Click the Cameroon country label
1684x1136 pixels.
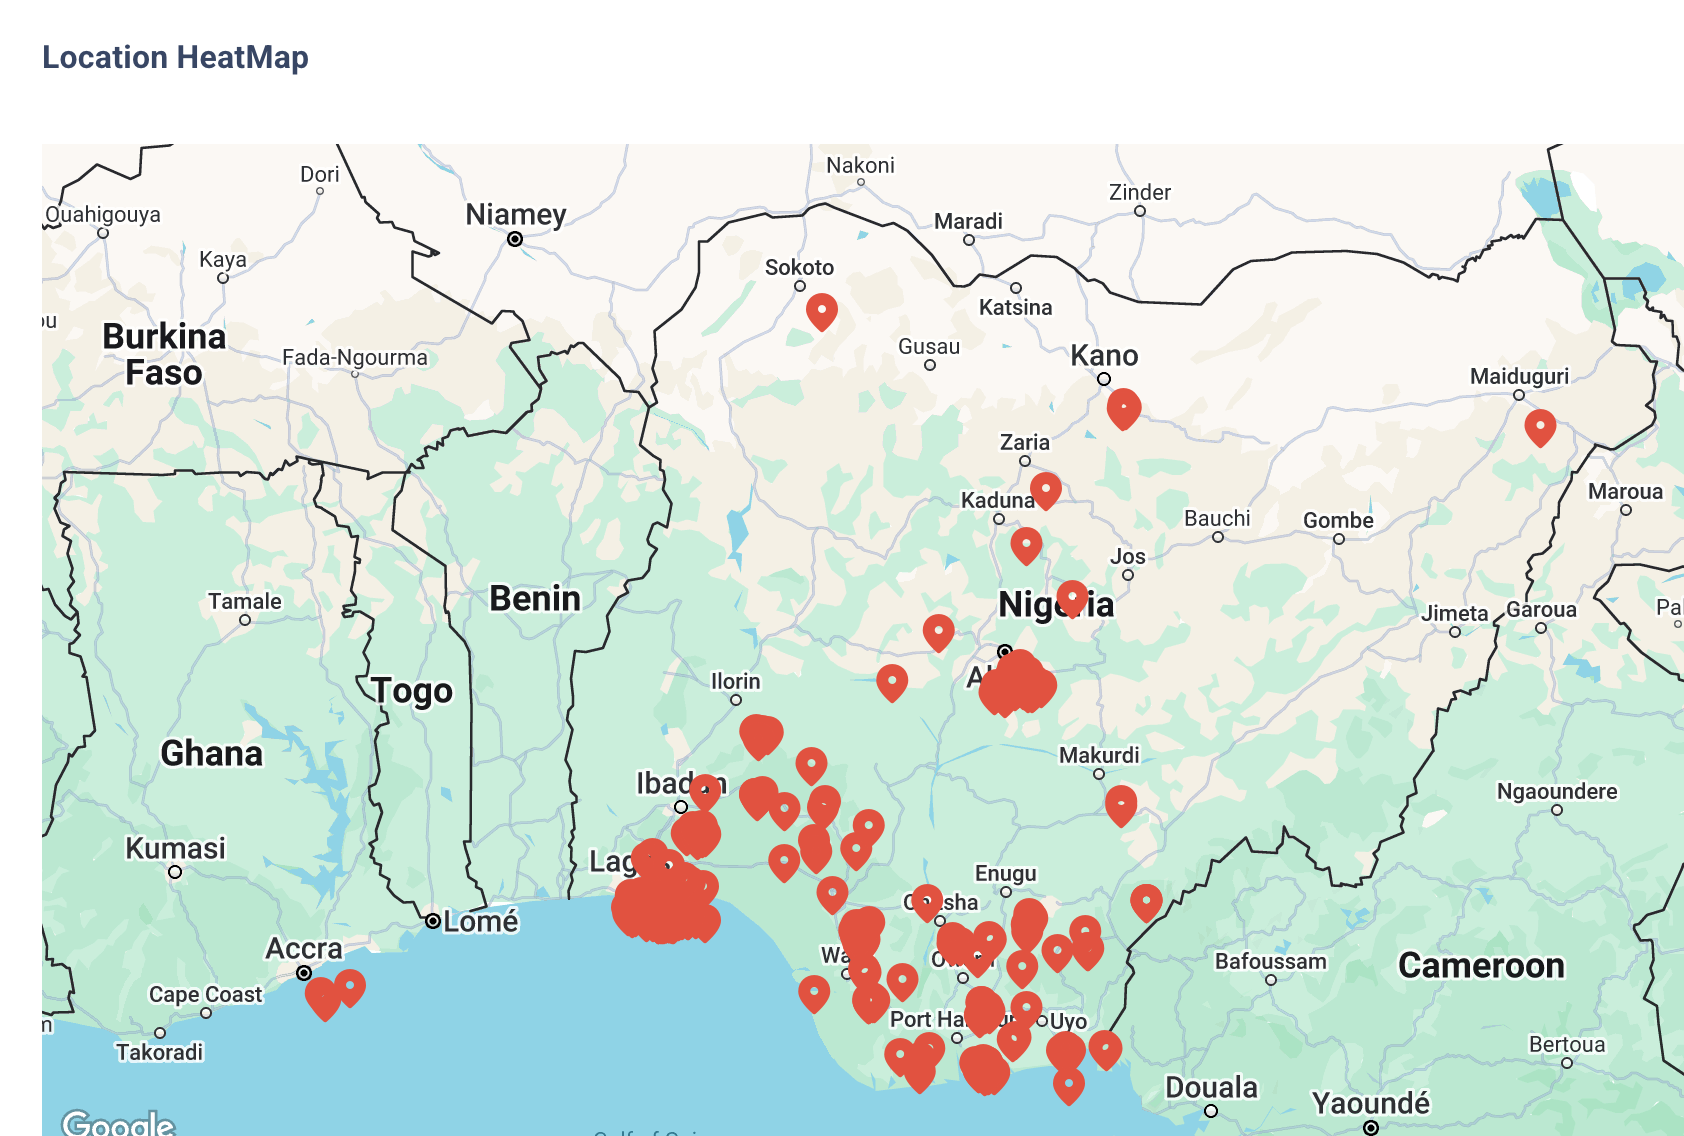click(1480, 965)
